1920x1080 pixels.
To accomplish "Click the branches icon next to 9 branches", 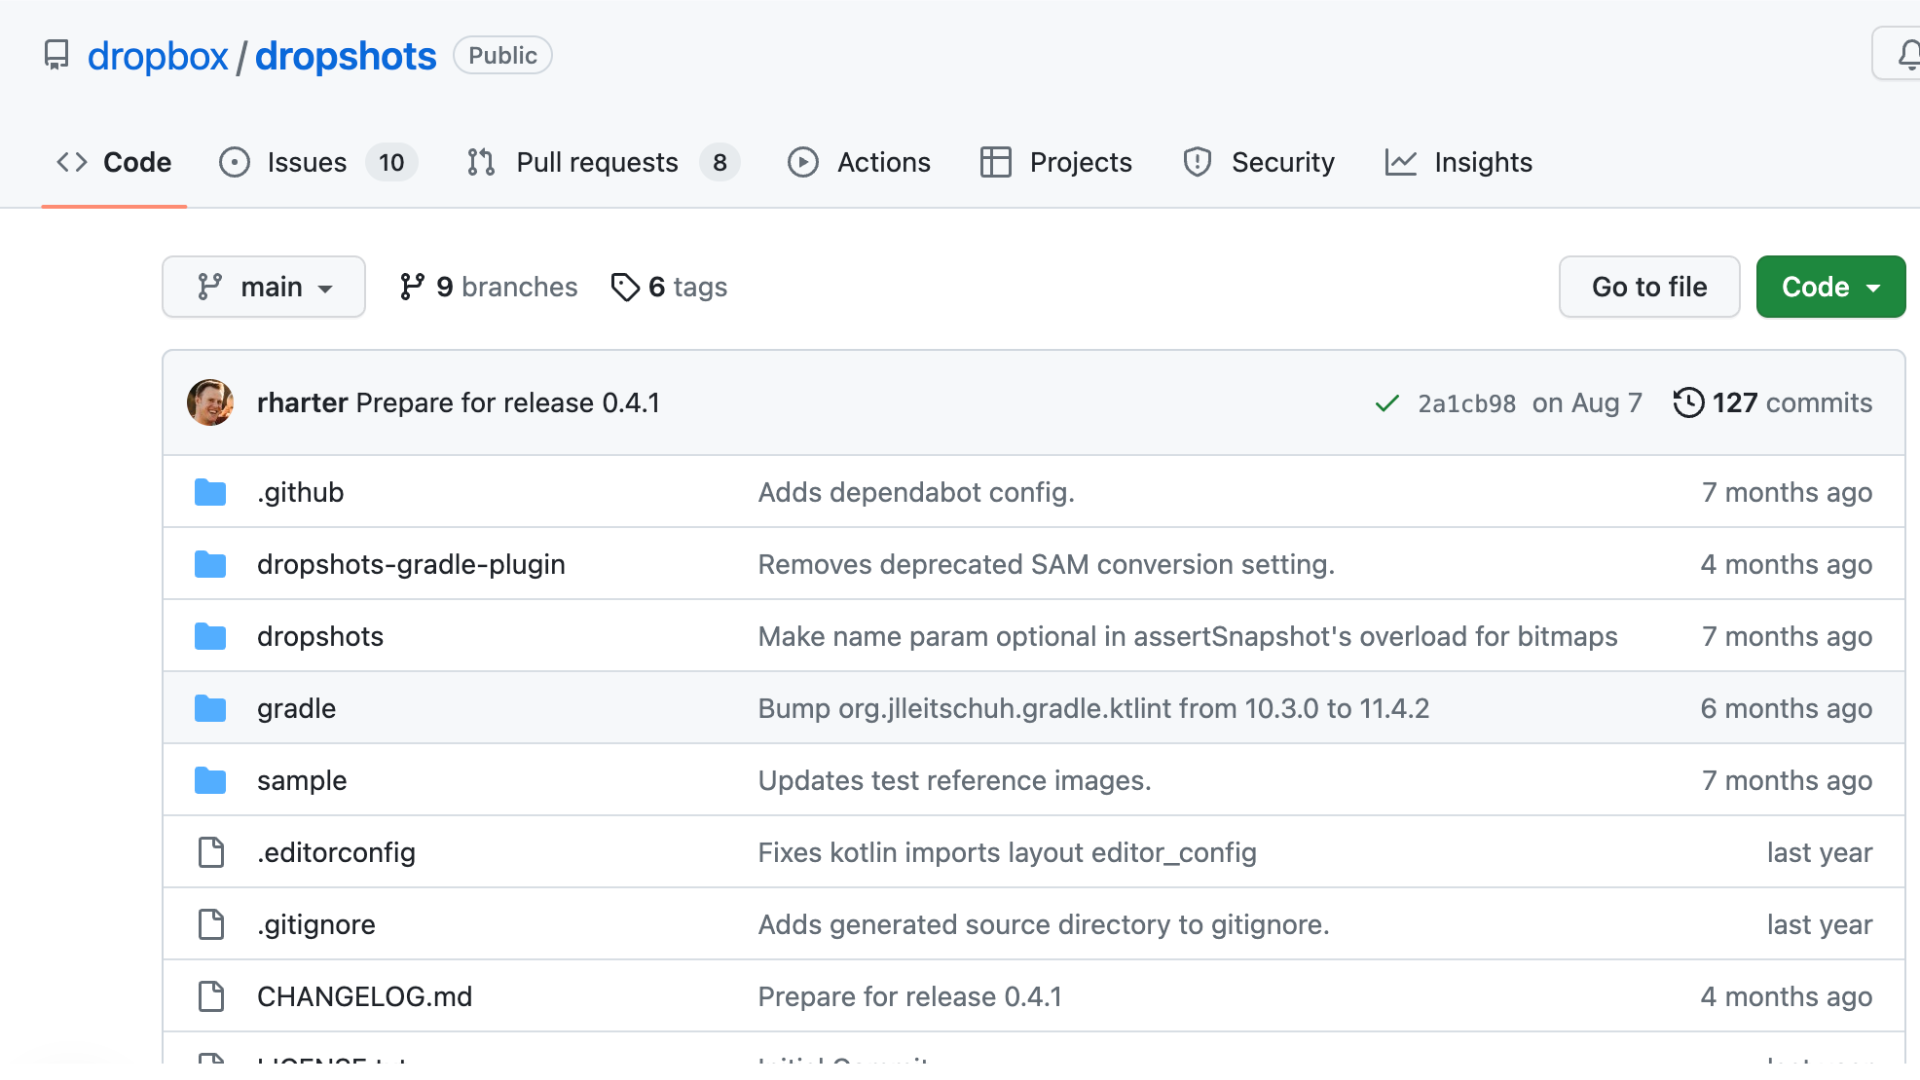I will click(x=412, y=287).
